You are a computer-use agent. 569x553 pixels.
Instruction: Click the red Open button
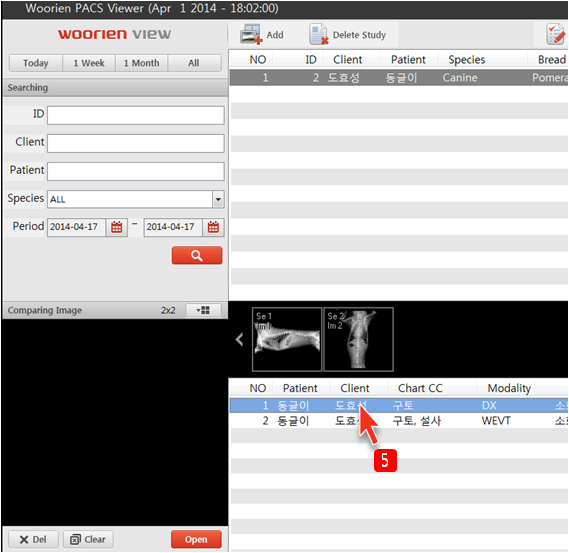[x=196, y=540]
